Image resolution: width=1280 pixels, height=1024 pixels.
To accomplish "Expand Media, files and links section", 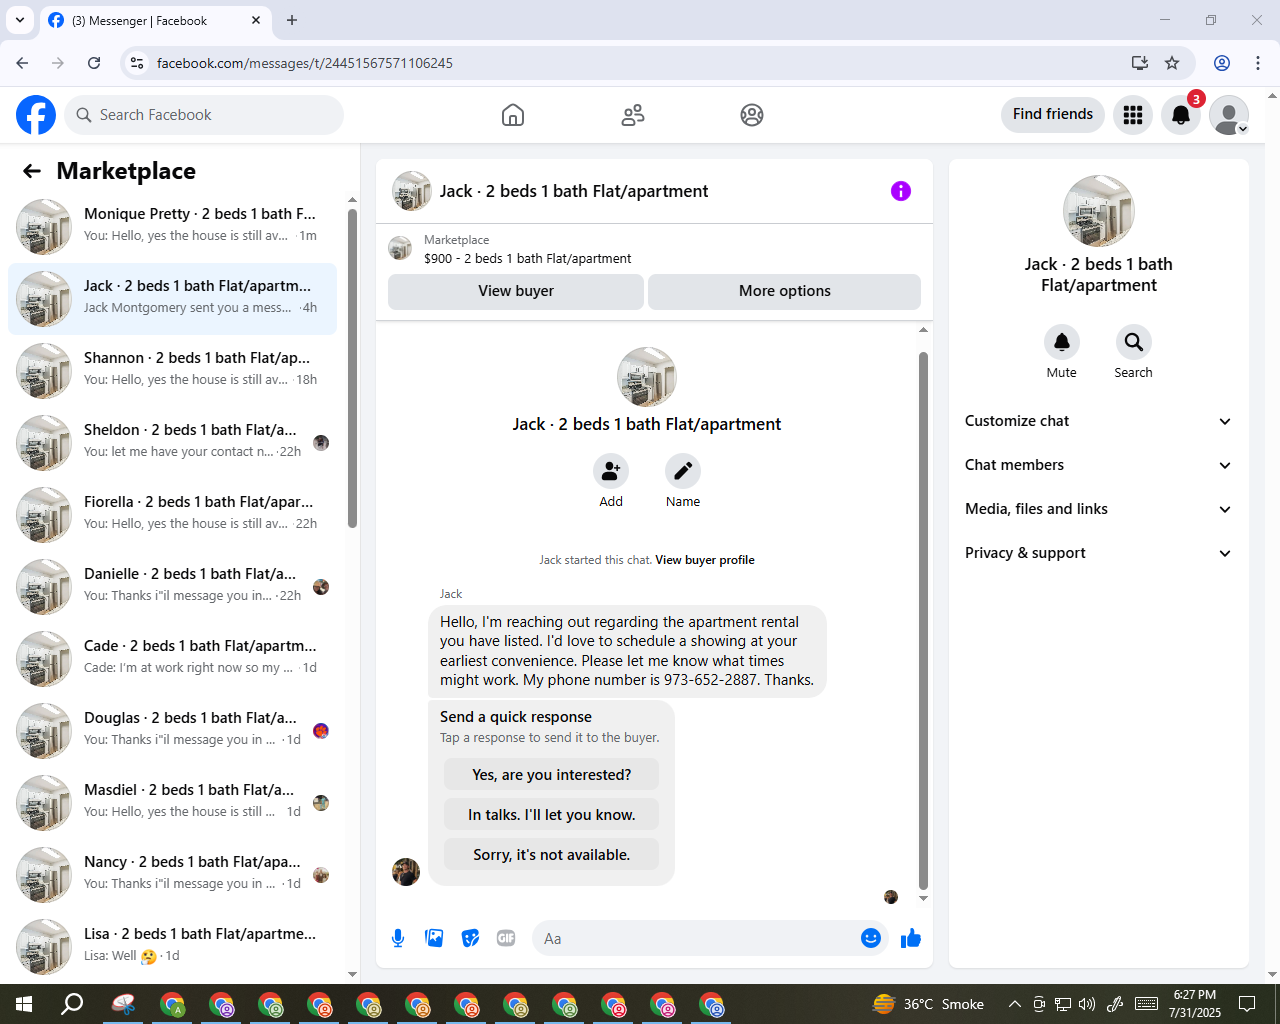I will (1099, 509).
